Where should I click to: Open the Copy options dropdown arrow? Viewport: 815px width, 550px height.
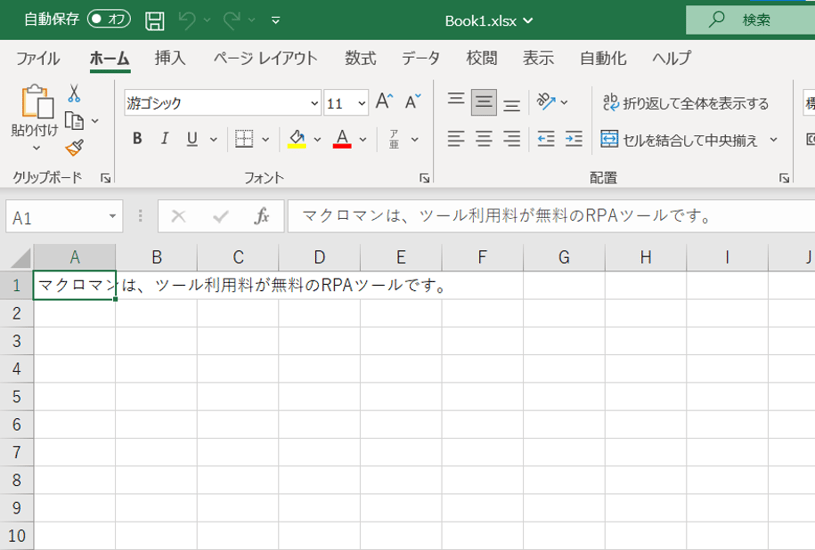[x=95, y=121]
